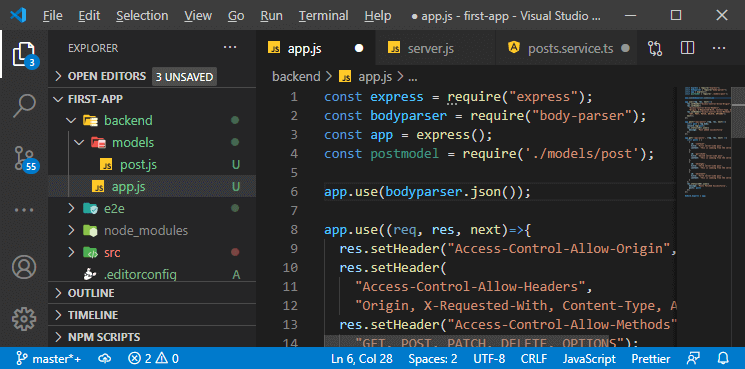Click the 3 UNSAVED badge
Screen dimensions: 745x369
coord(184,77)
